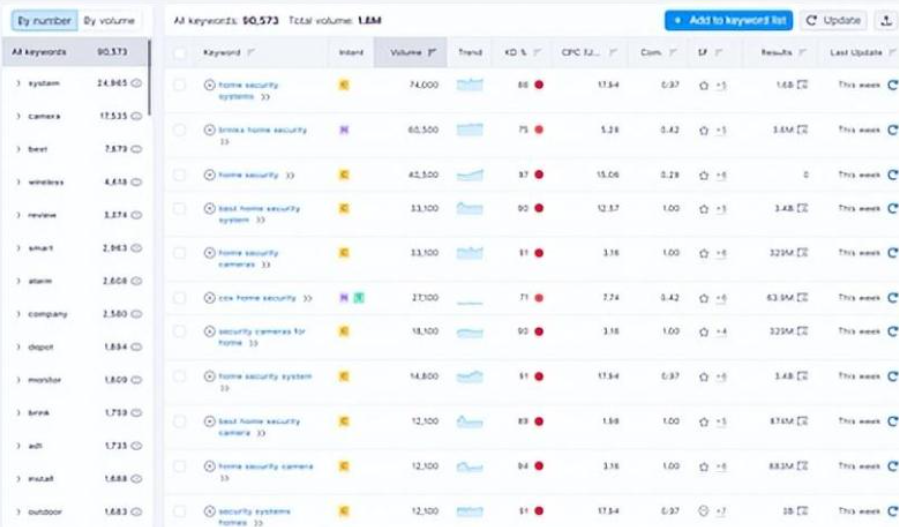Expand the 'company' keyword group
The height and width of the screenshot is (527, 899).
(18, 314)
